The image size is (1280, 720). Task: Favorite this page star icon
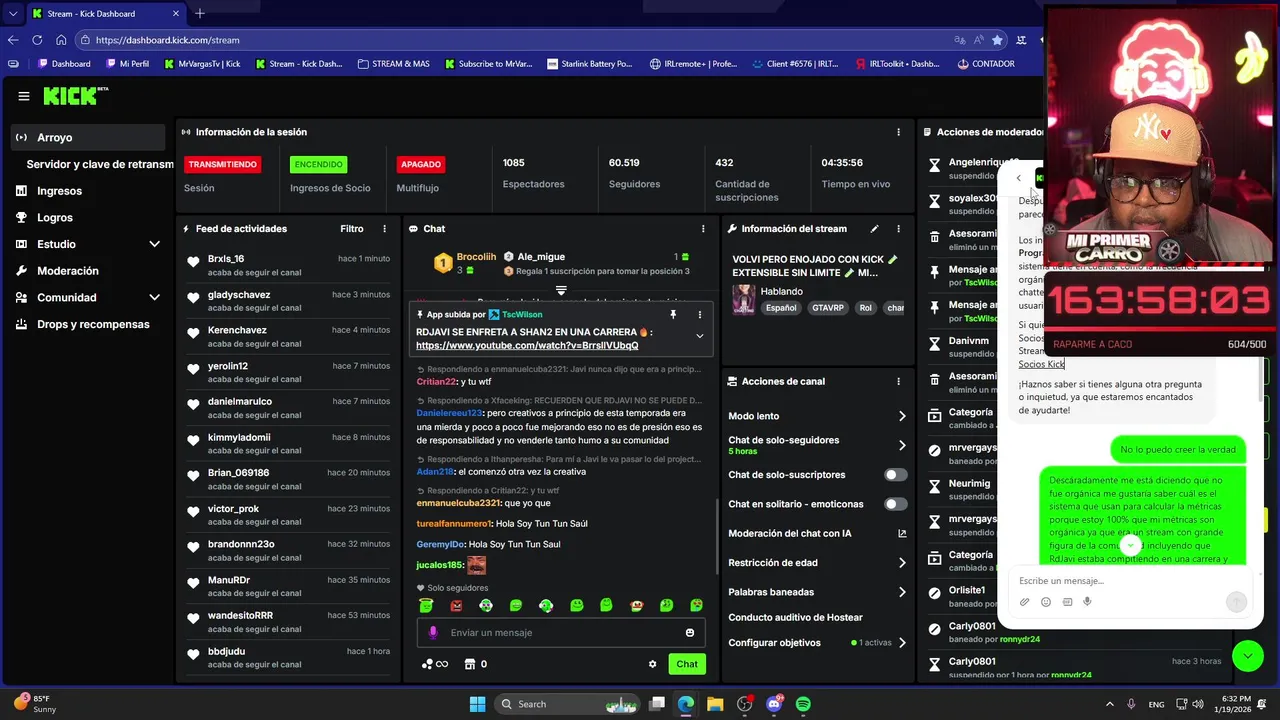tap(997, 40)
